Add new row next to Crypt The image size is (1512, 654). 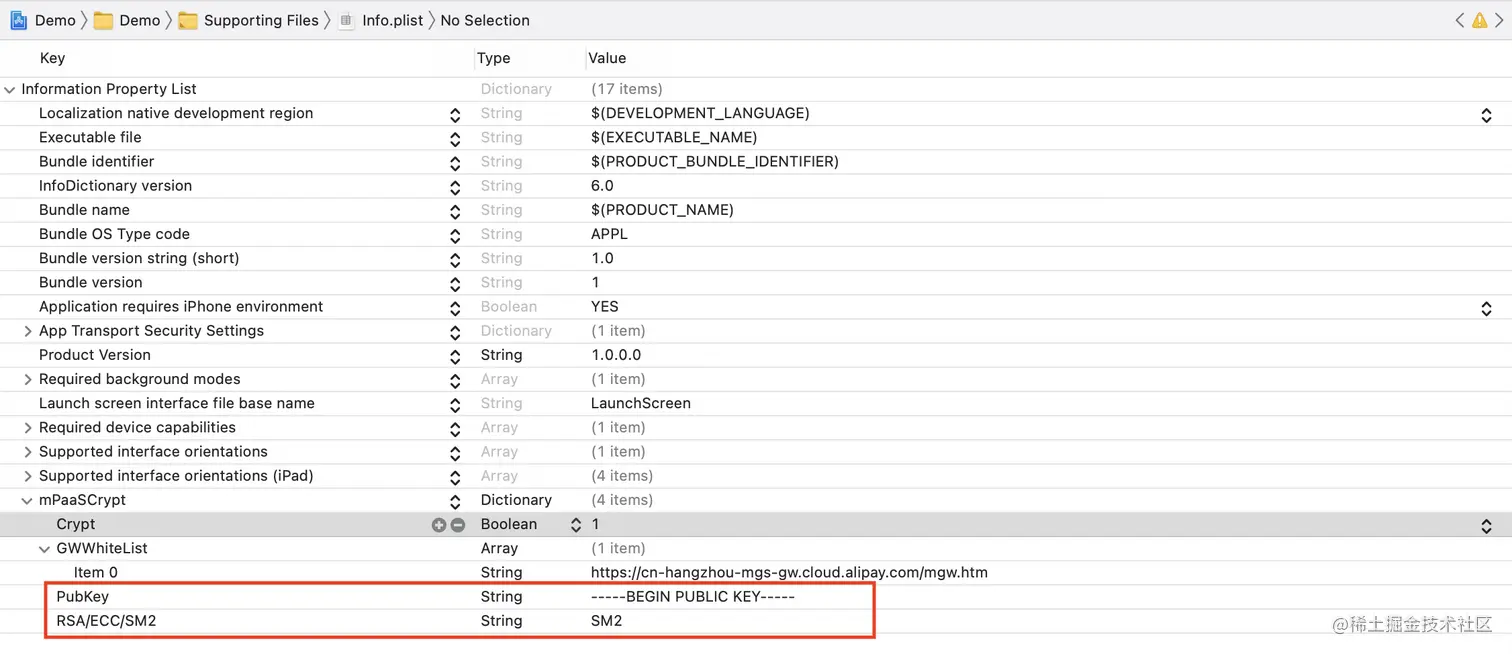click(438, 524)
